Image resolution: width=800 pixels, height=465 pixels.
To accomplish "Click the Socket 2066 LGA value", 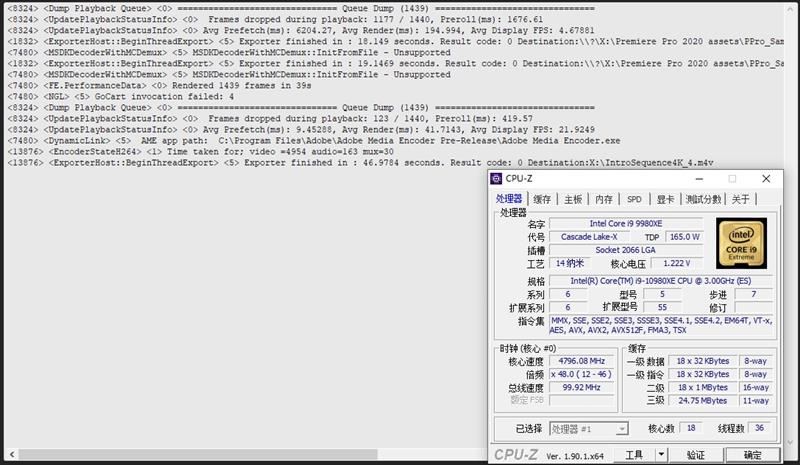I will click(626, 250).
